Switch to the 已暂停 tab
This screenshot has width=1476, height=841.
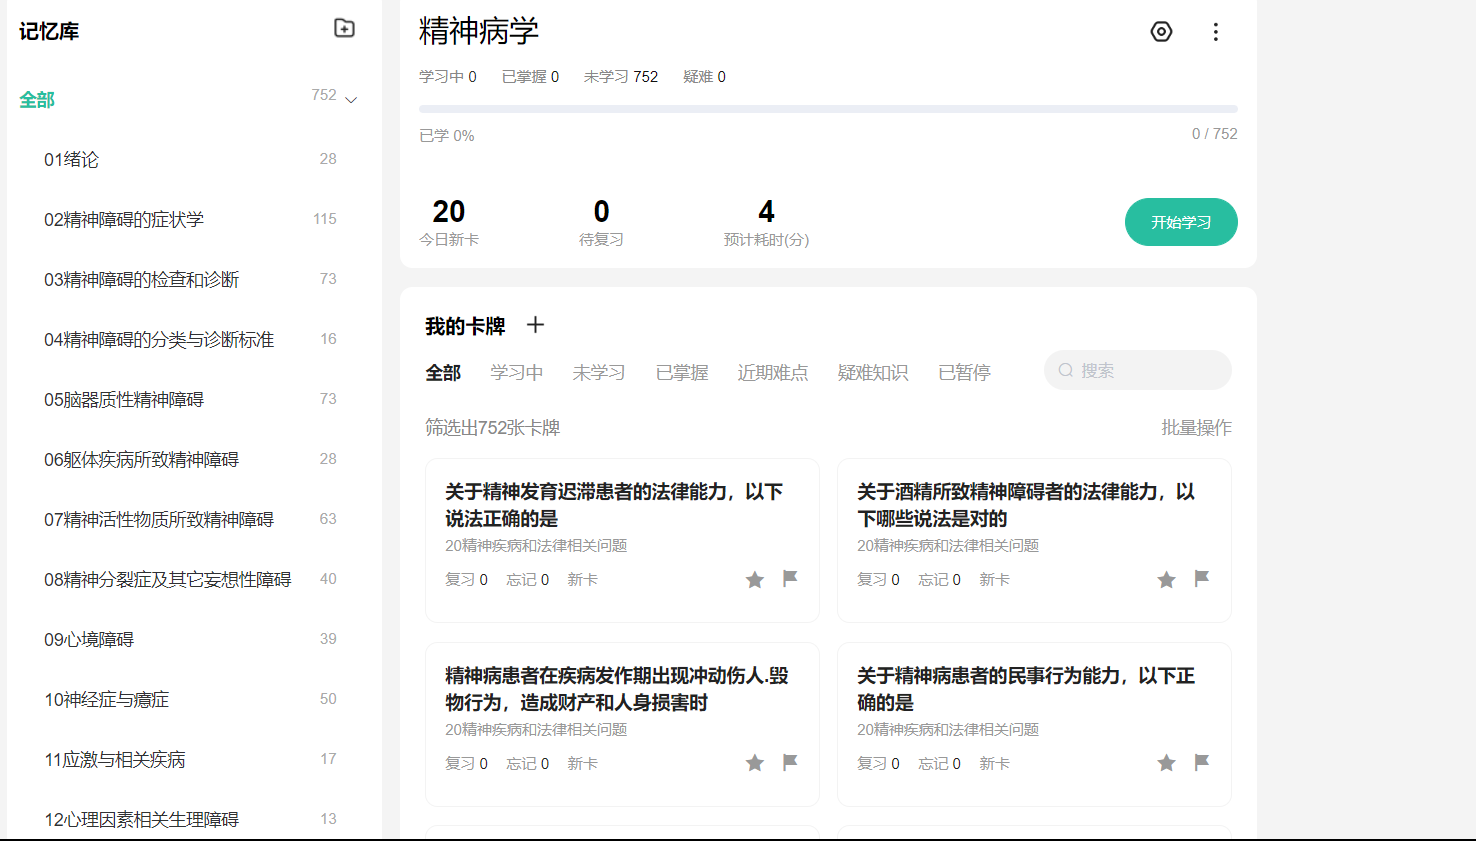[x=965, y=373]
